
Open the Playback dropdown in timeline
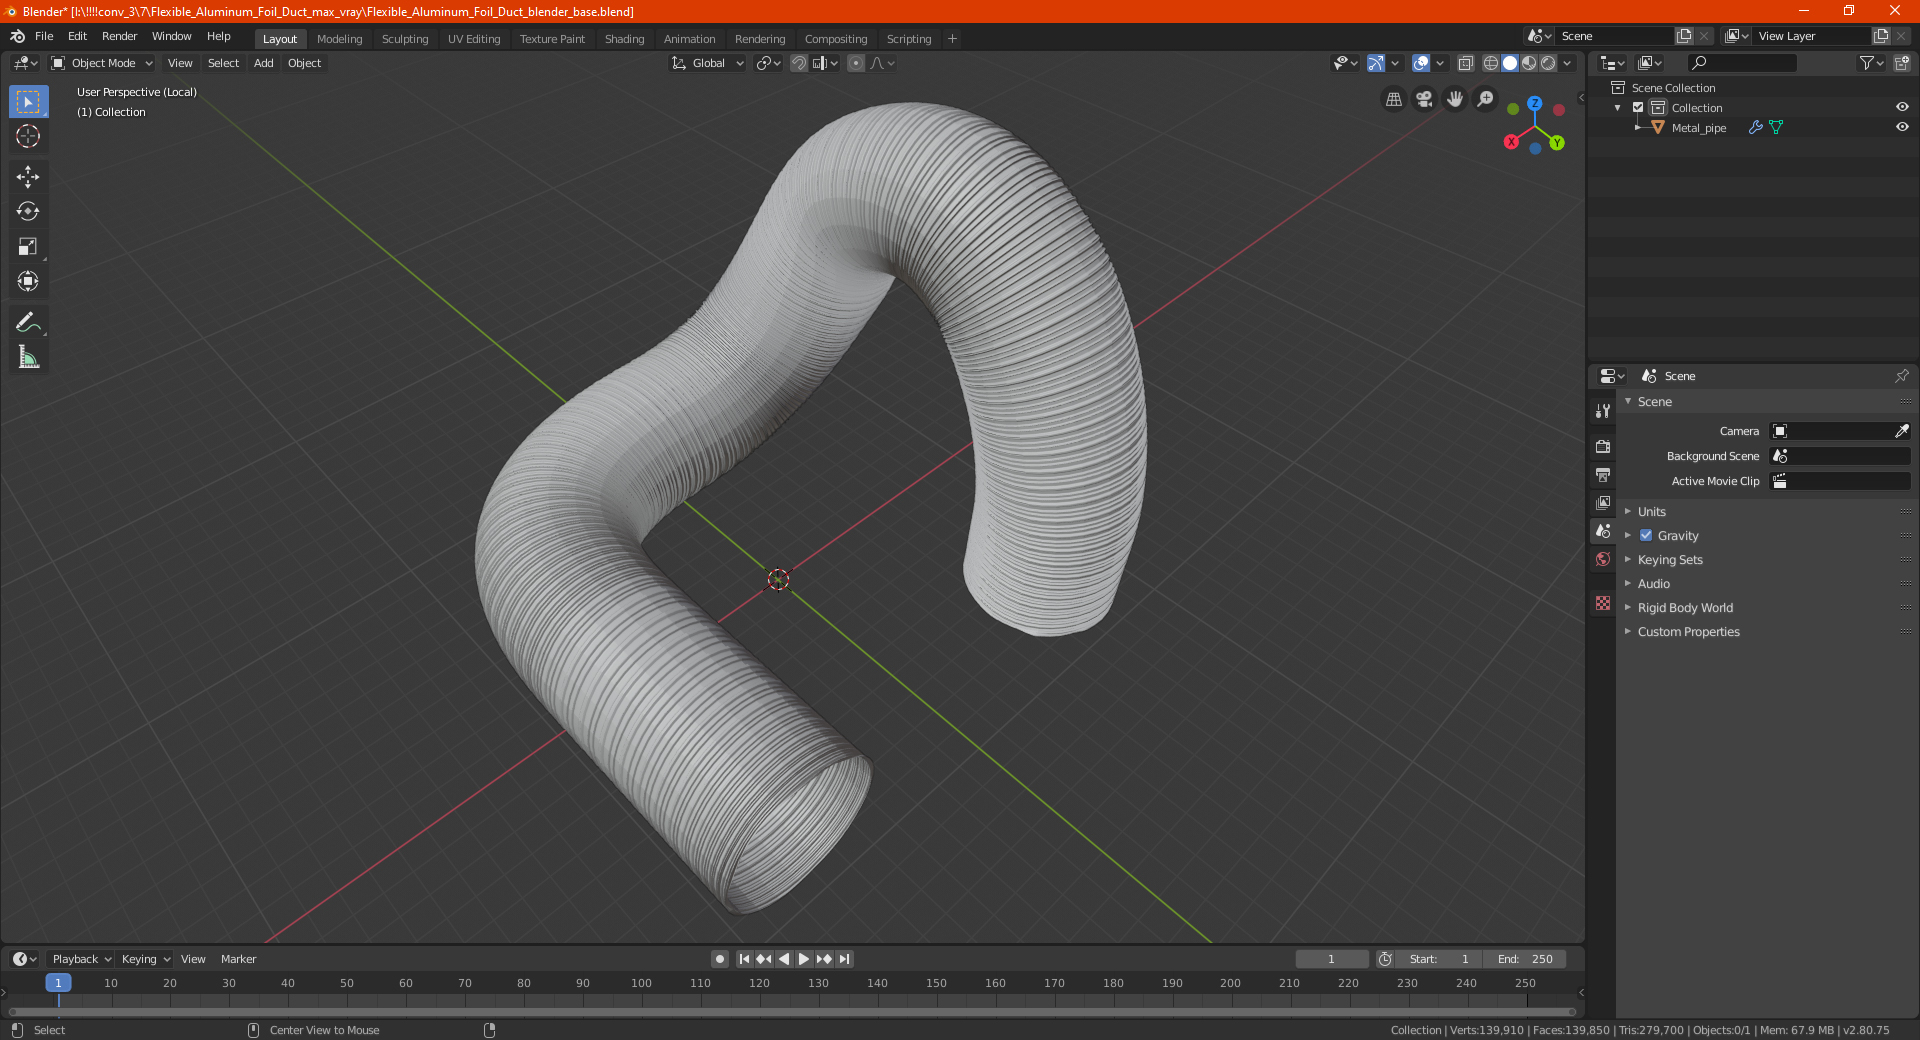(x=81, y=959)
